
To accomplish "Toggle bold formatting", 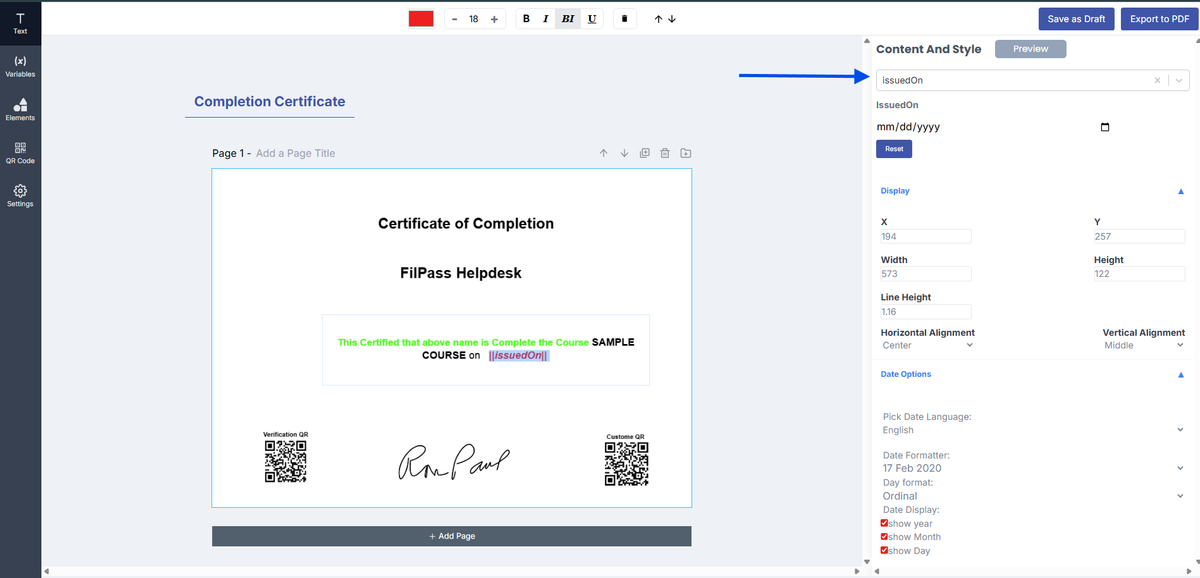I will point(526,19).
